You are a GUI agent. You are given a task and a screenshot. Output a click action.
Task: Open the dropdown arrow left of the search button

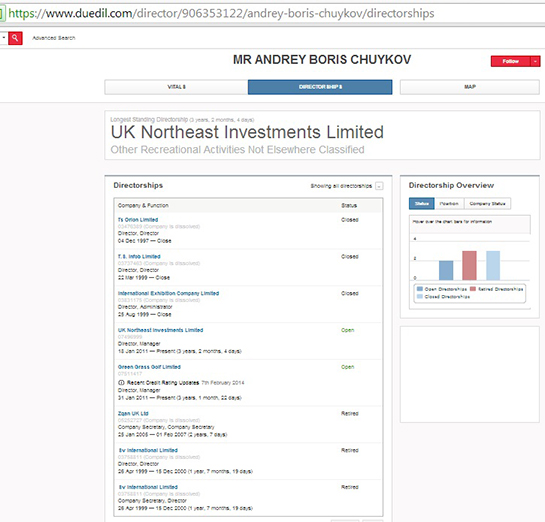click(x=3, y=38)
